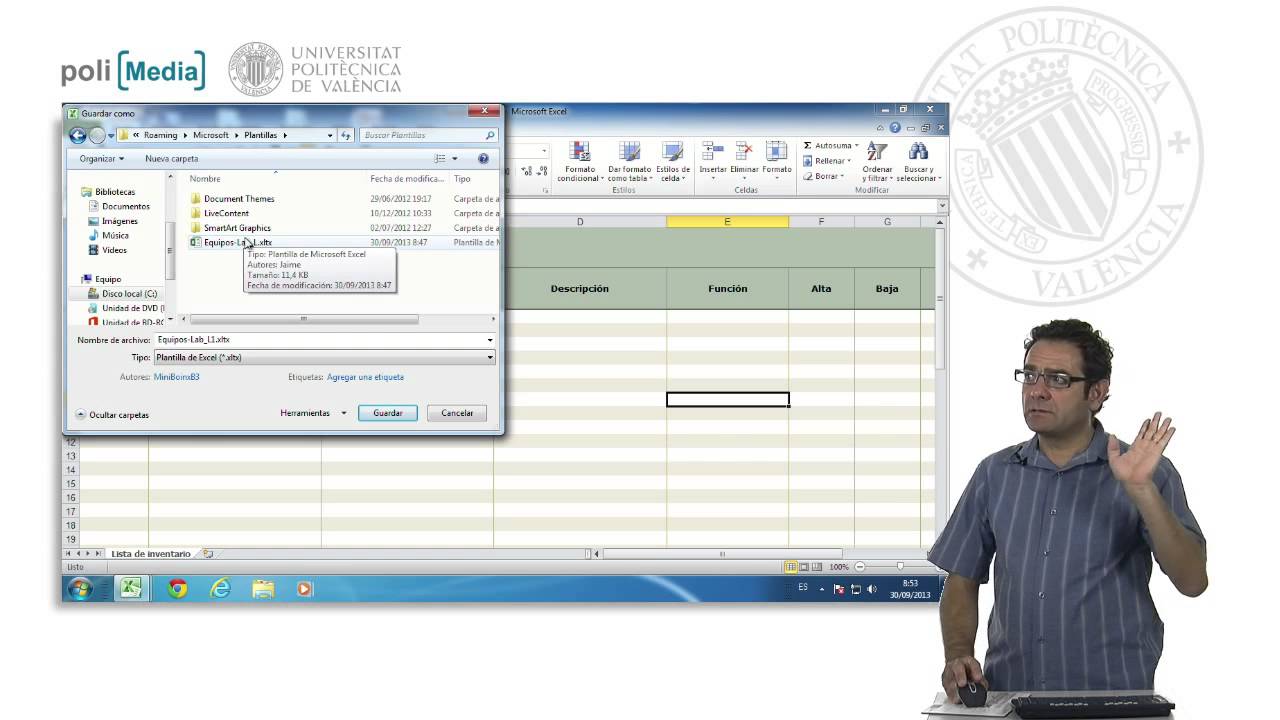Click the Cancelar button
Screen dimensions: 1280x720
(457, 413)
